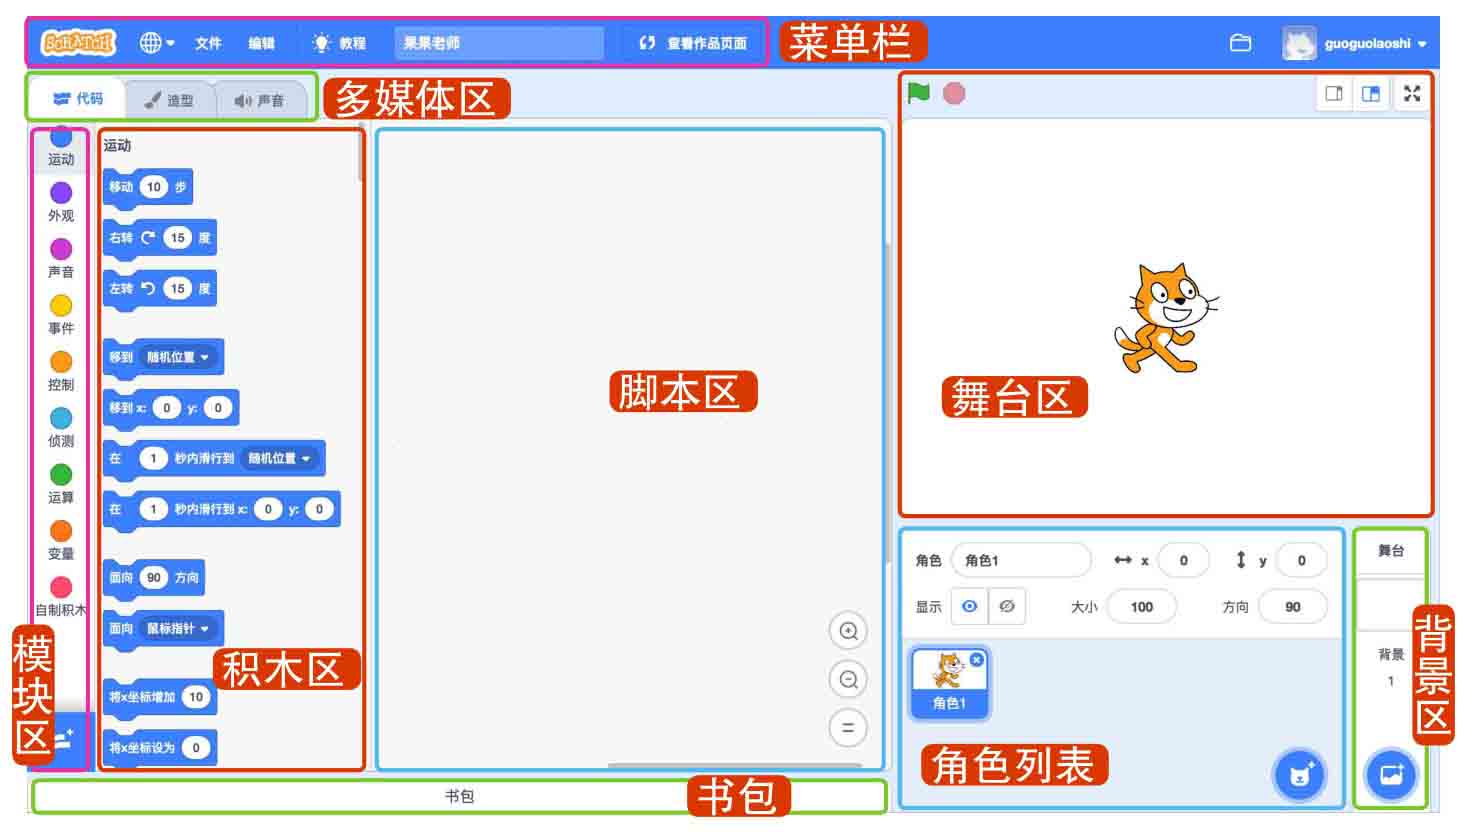This screenshot has height=838, width=1466.
Task: Switch to the 造型 tab
Action: tap(170, 100)
